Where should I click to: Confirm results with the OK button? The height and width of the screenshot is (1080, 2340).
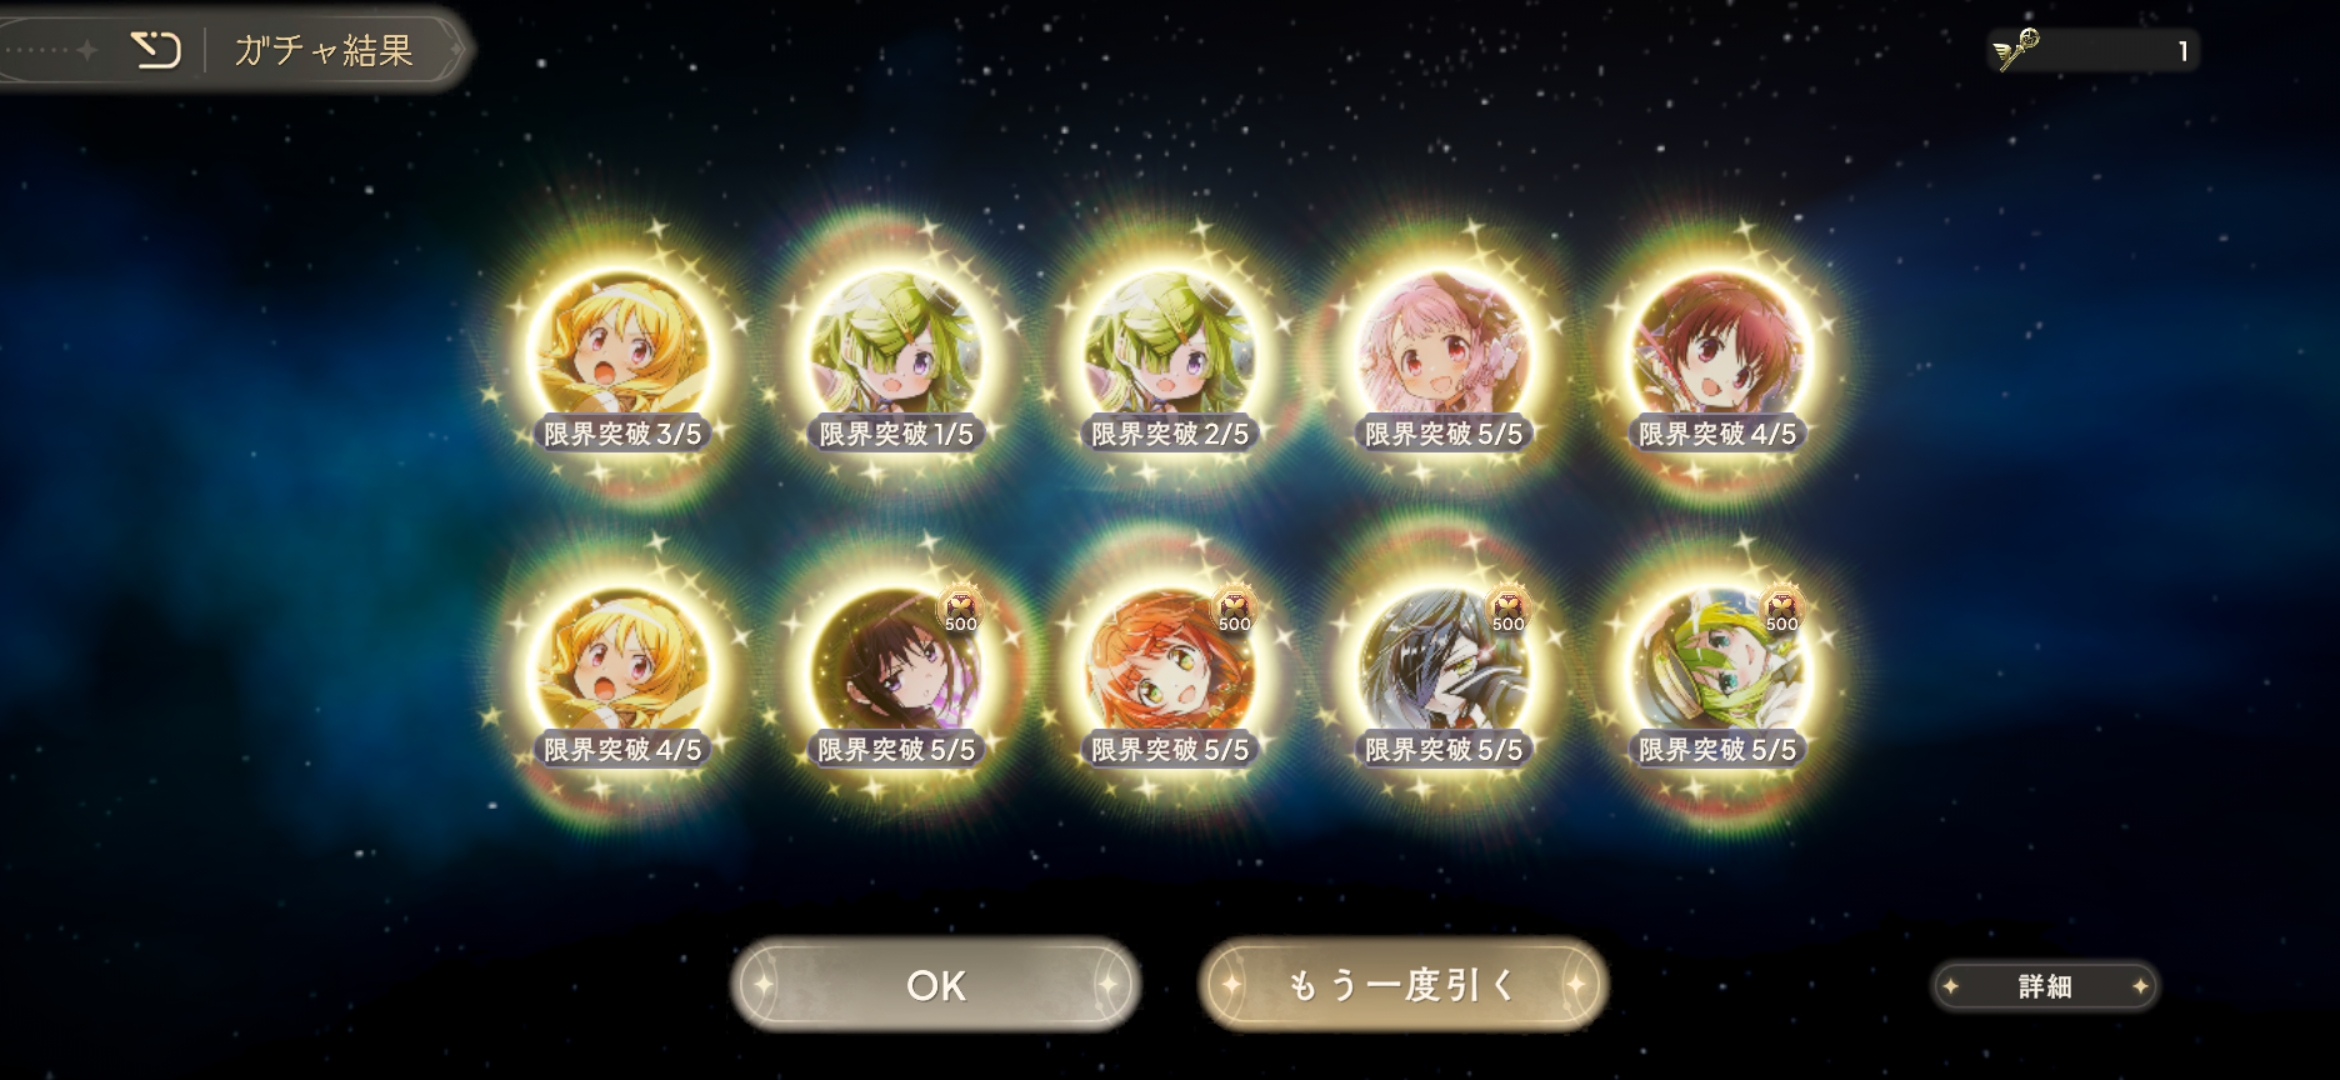936,985
